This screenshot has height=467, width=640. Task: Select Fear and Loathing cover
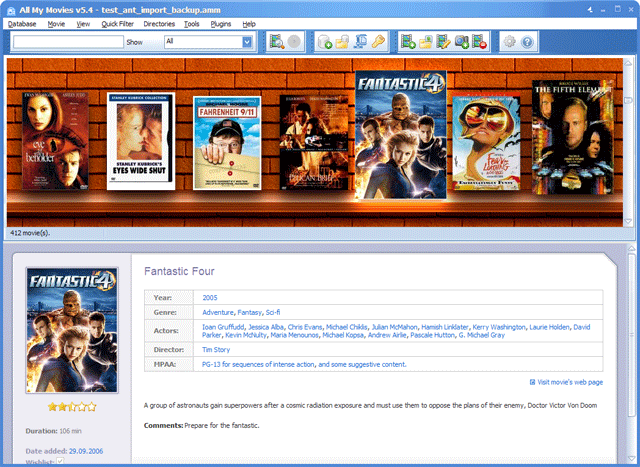[x=487, y=143]
